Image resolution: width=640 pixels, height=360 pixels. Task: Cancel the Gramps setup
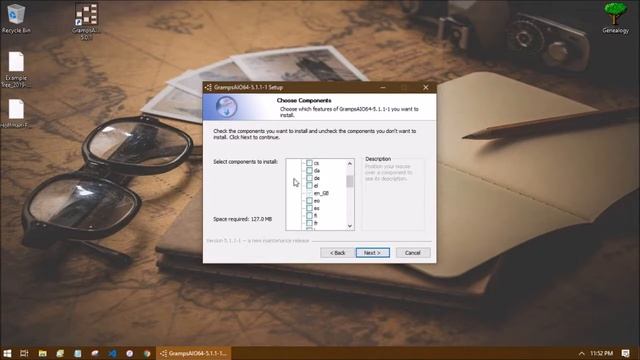click(413, 253)
